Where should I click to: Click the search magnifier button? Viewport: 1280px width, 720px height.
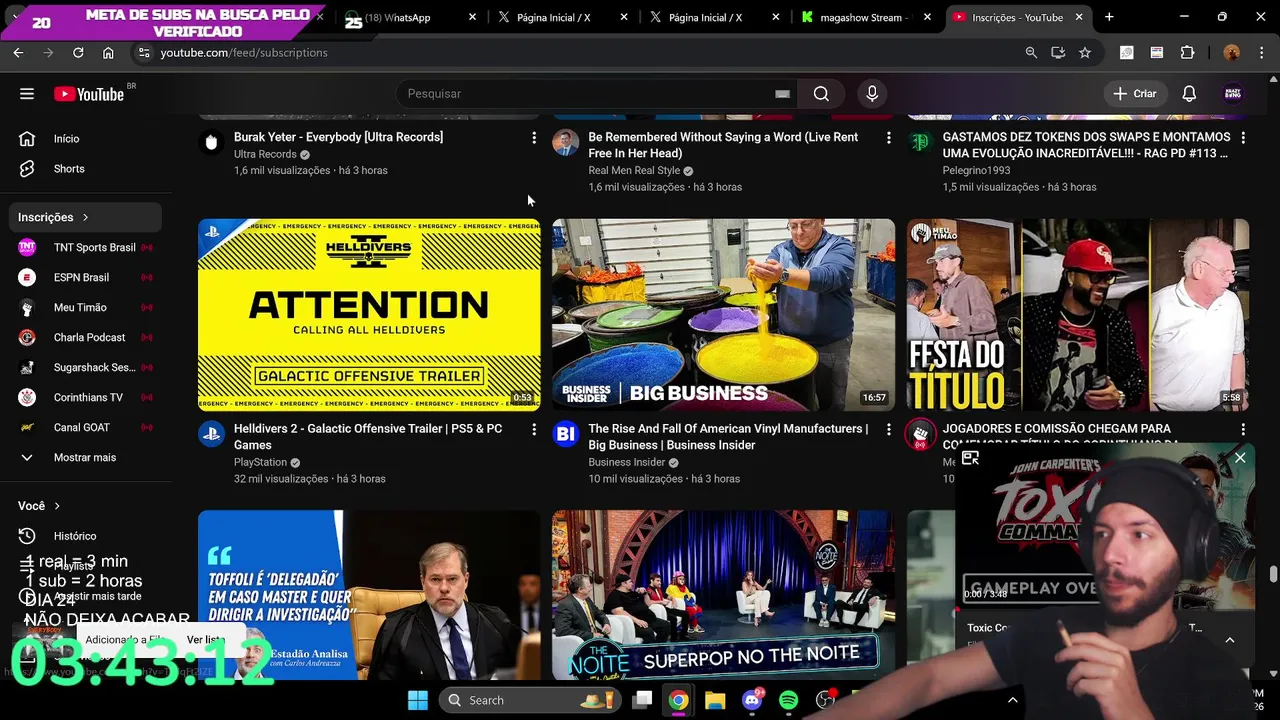[821, 94]
